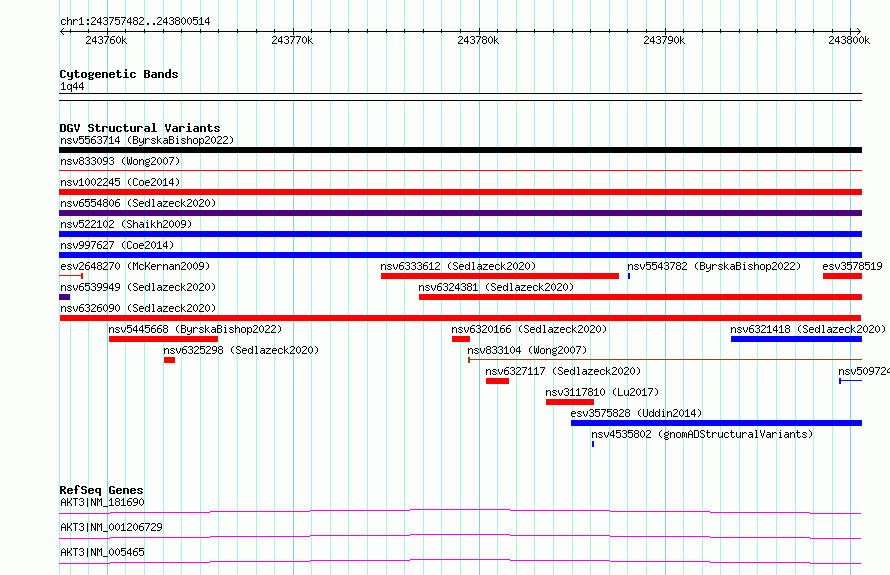Click the 243790k ruler position
This screenshot has width=890, height=575.
point(664,40)
